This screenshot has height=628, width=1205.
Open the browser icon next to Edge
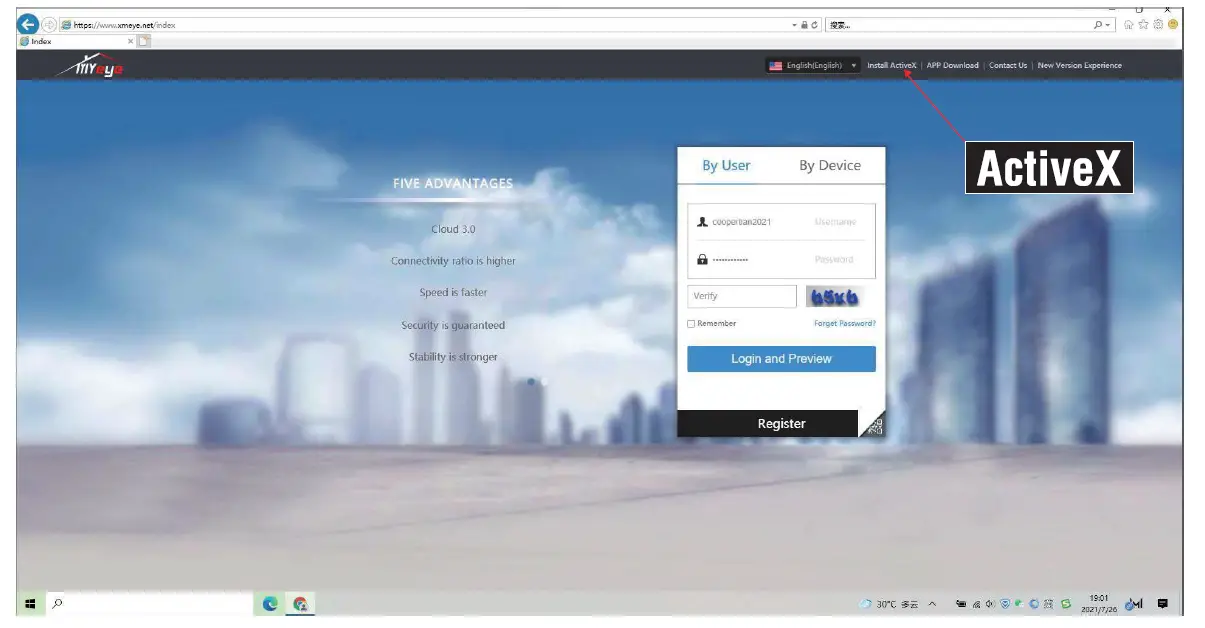300,604
